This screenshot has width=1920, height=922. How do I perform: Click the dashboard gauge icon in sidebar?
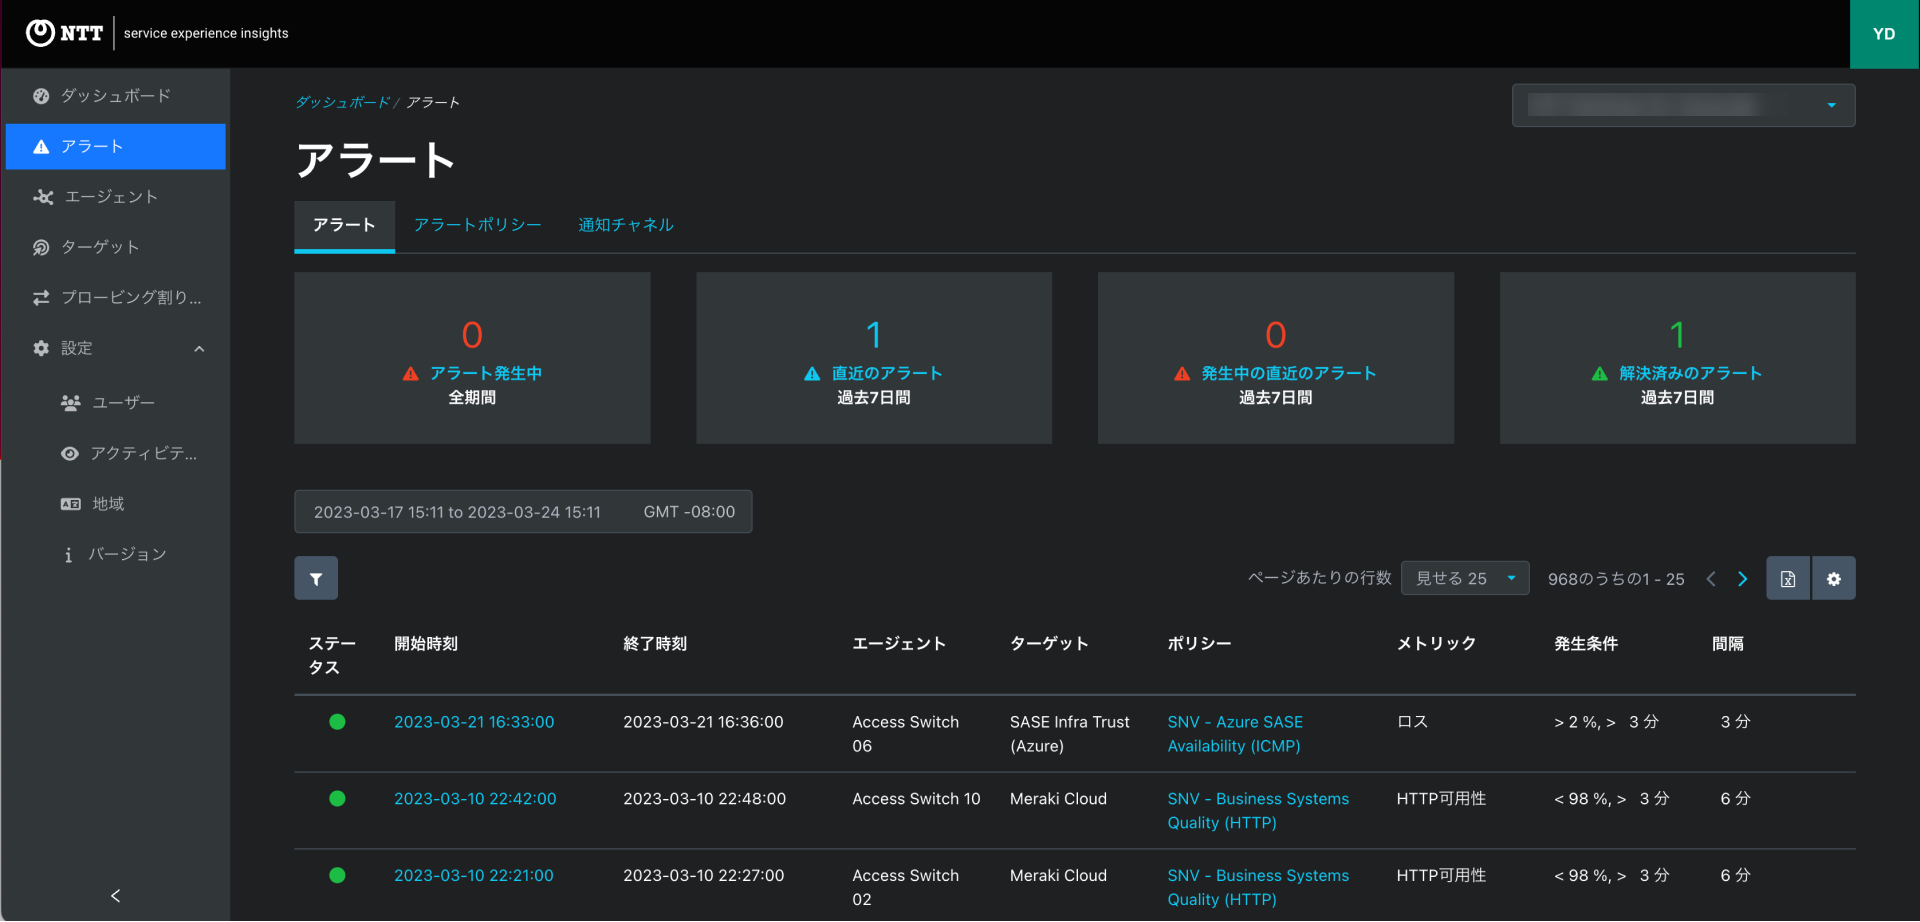pyautogui.click(x=41, y=96)
